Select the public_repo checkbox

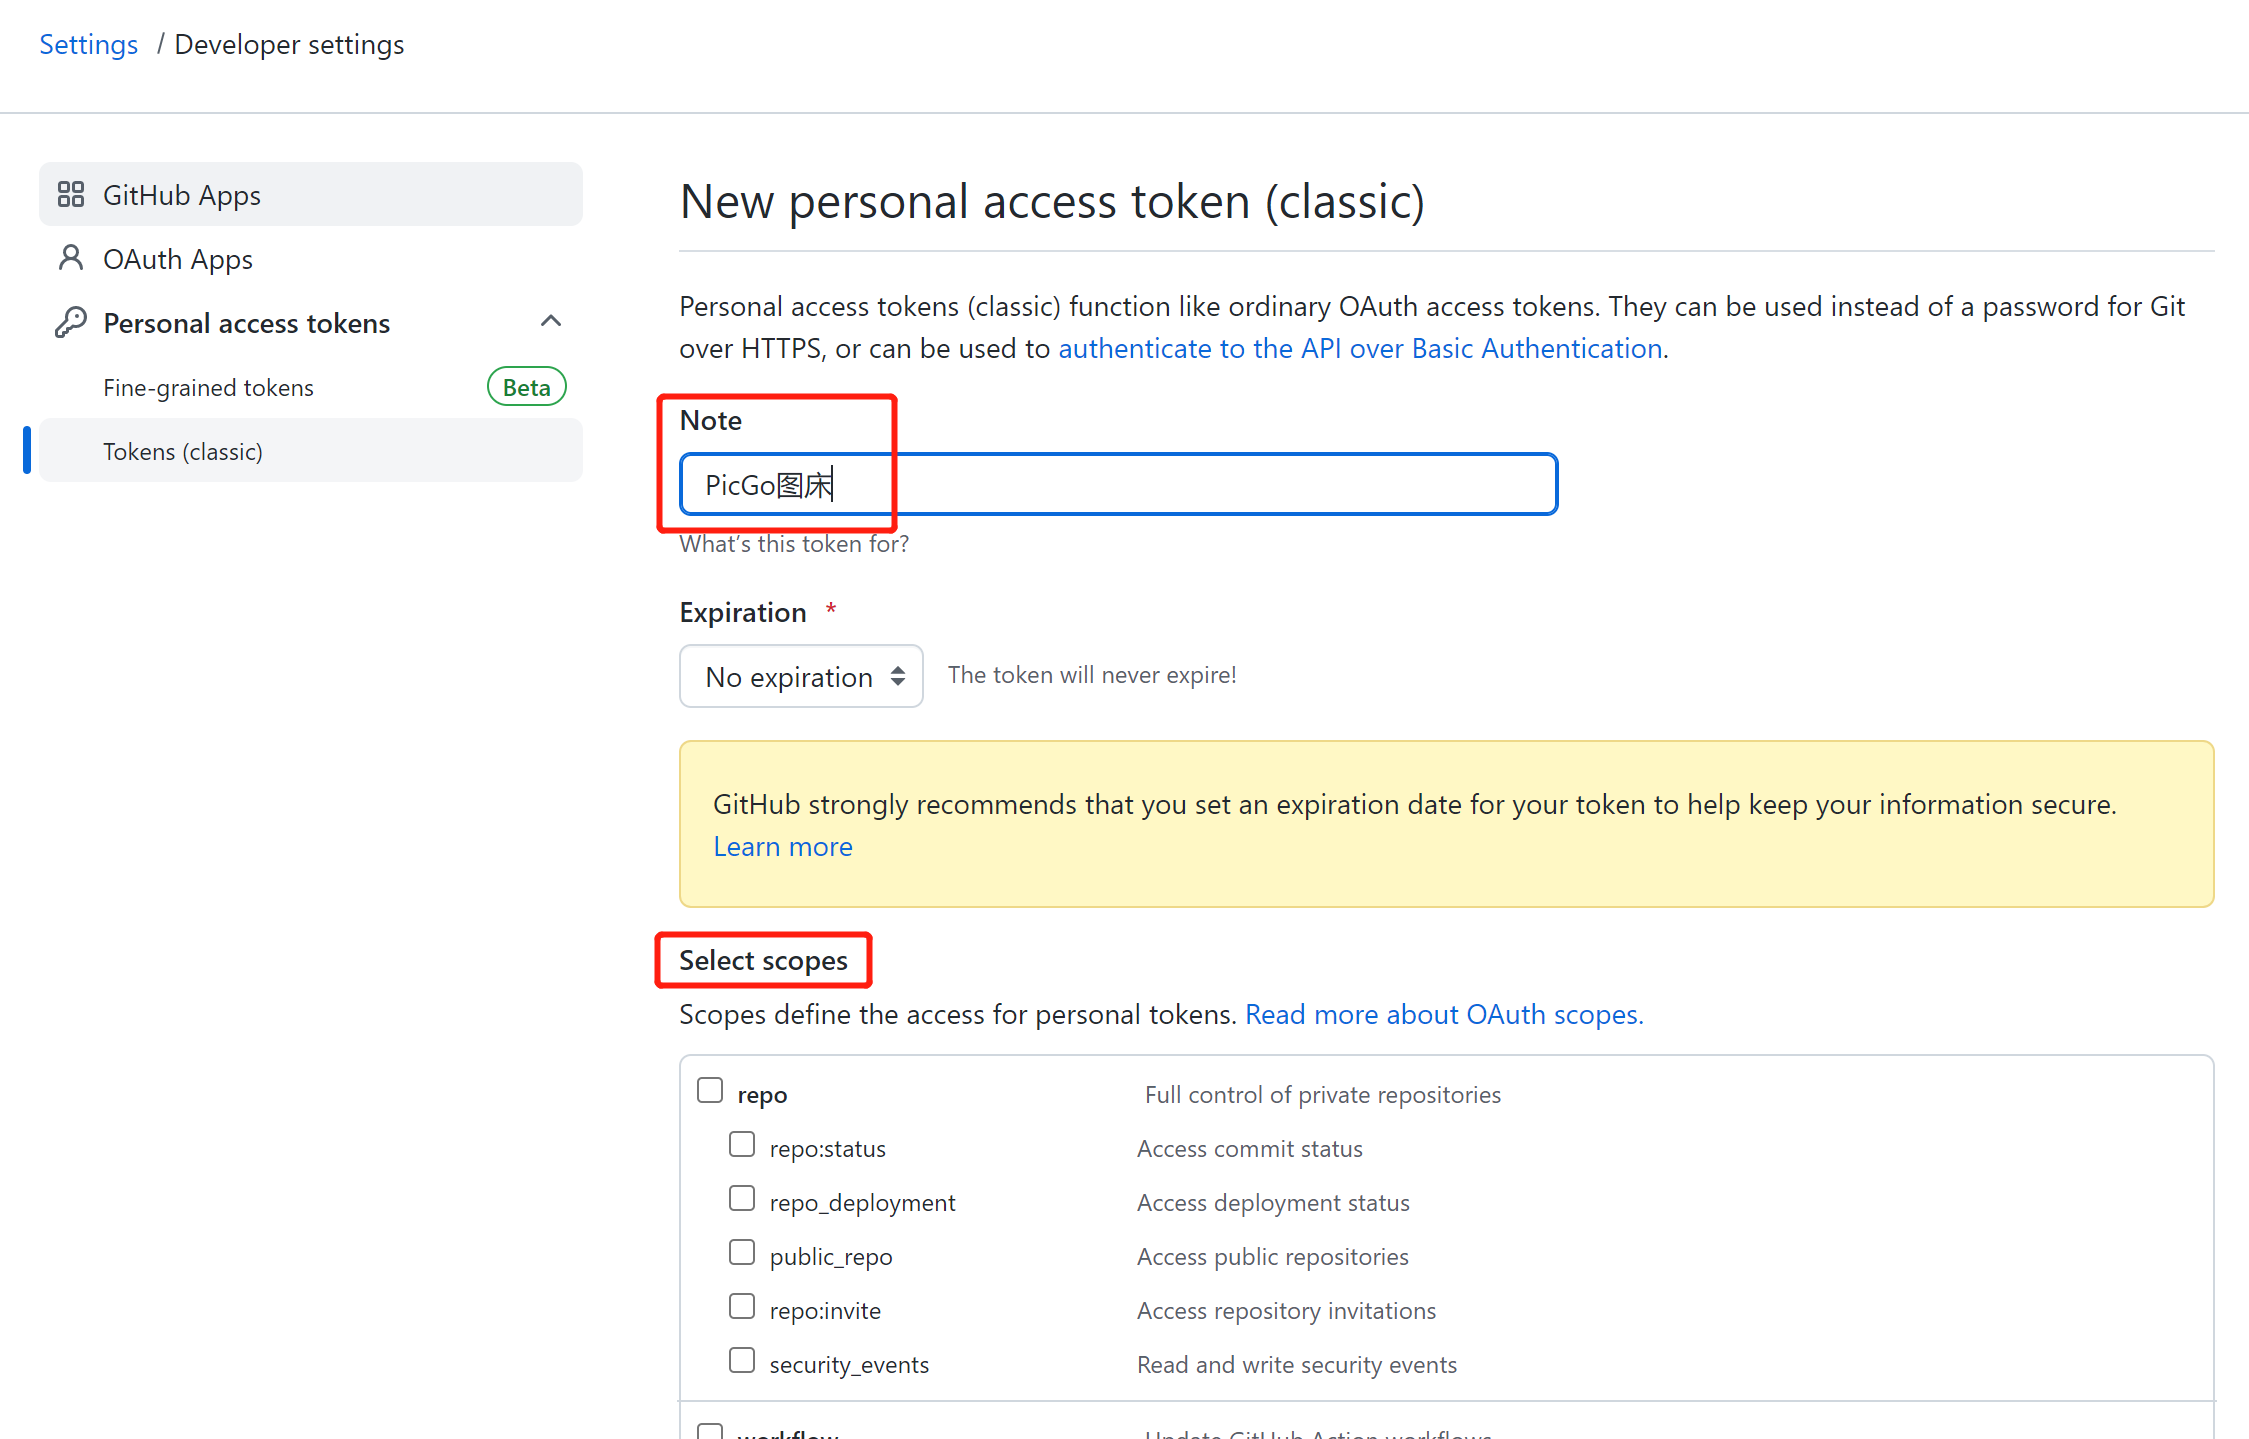click(742, 1252)
